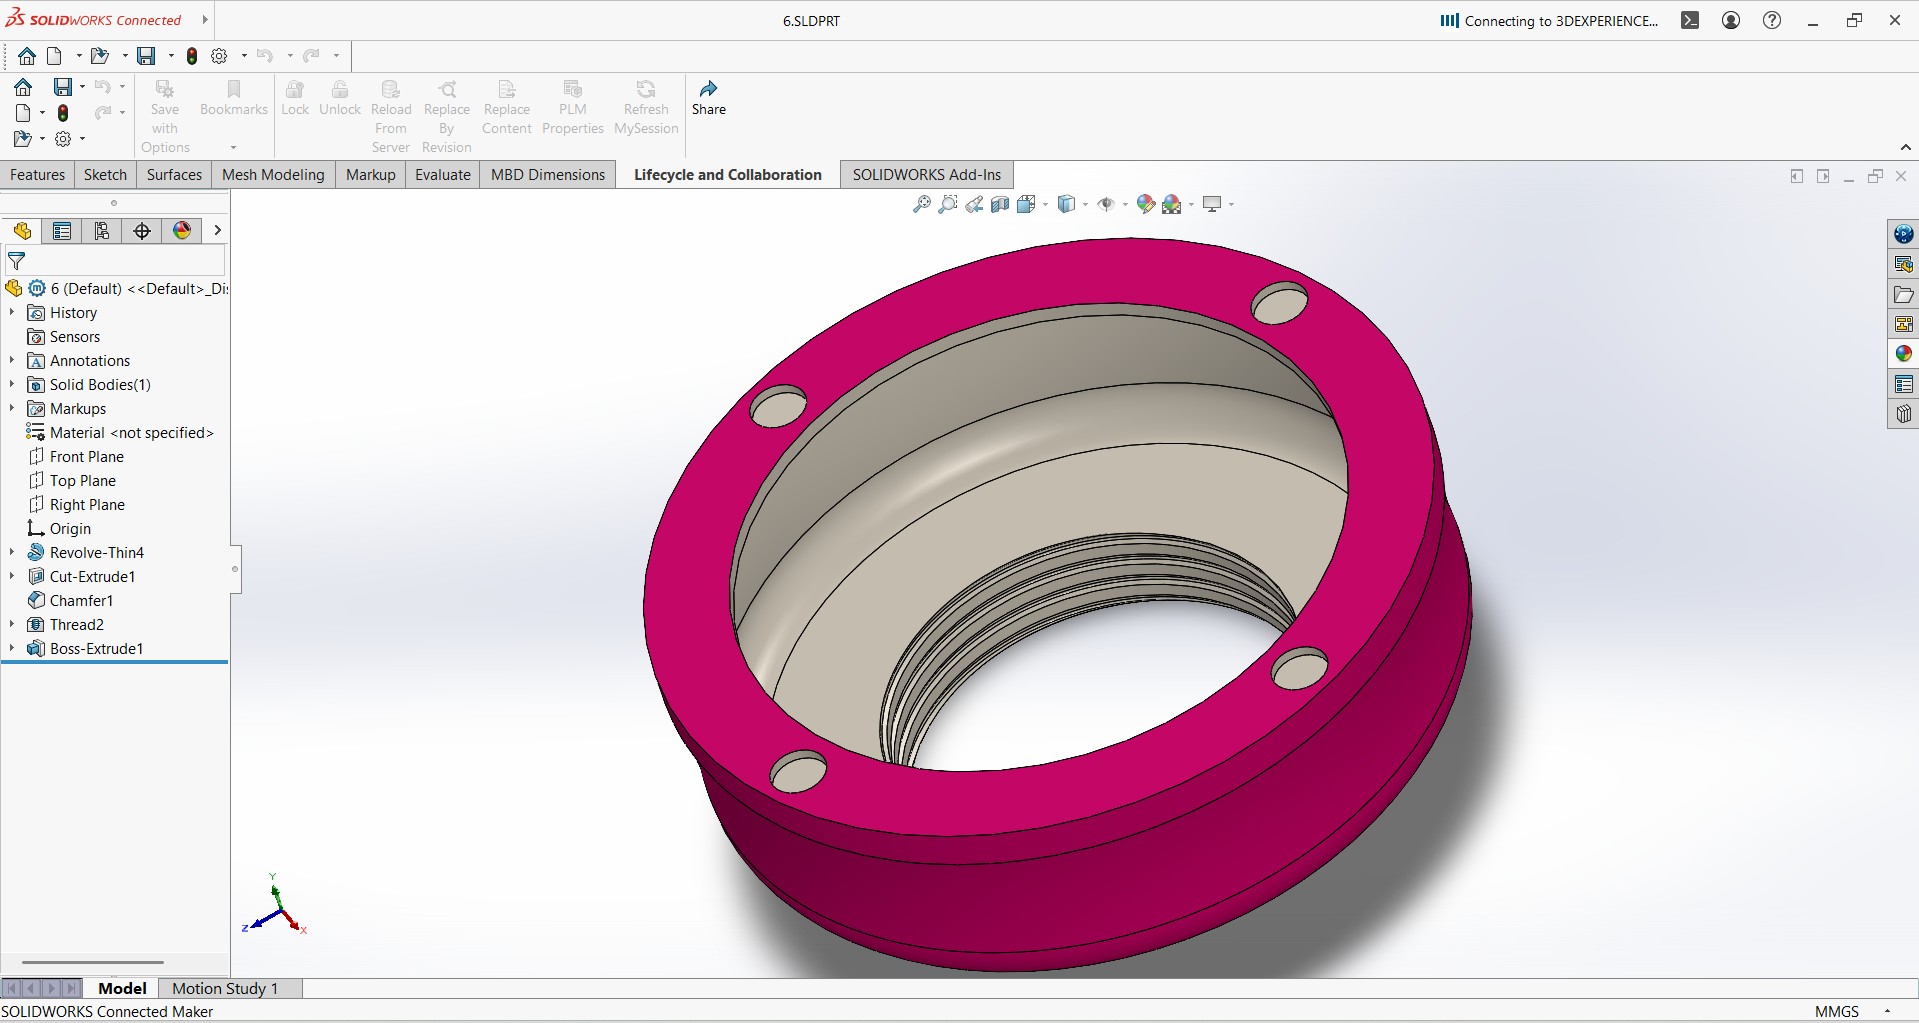Open File Explorer task pane folder icon
1919x1023 pixels.
click(x=1903, y=294)
